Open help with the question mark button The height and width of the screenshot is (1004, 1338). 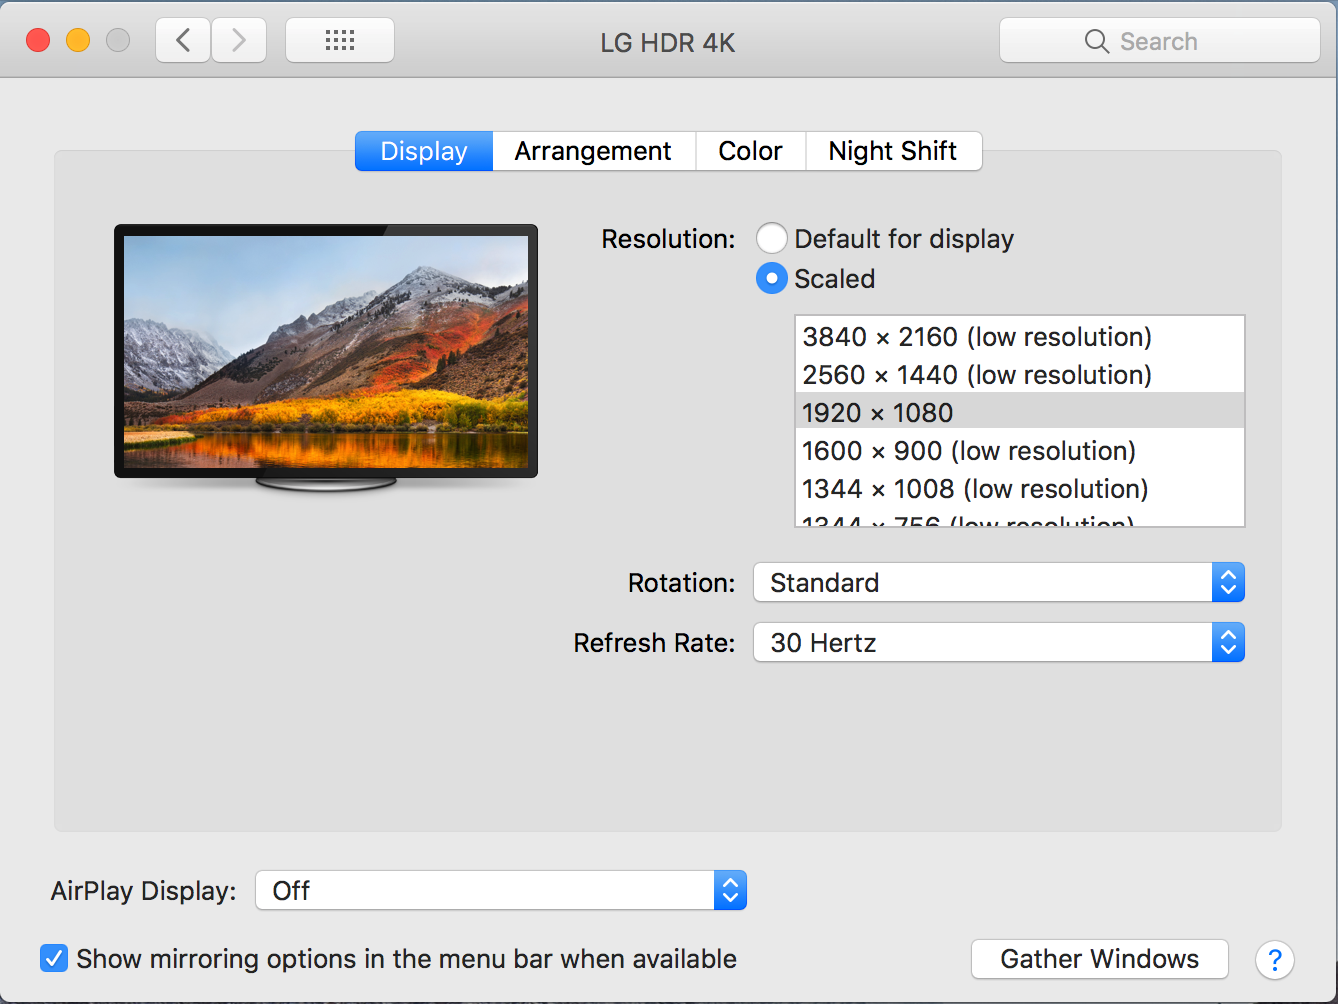point(1275,960)
